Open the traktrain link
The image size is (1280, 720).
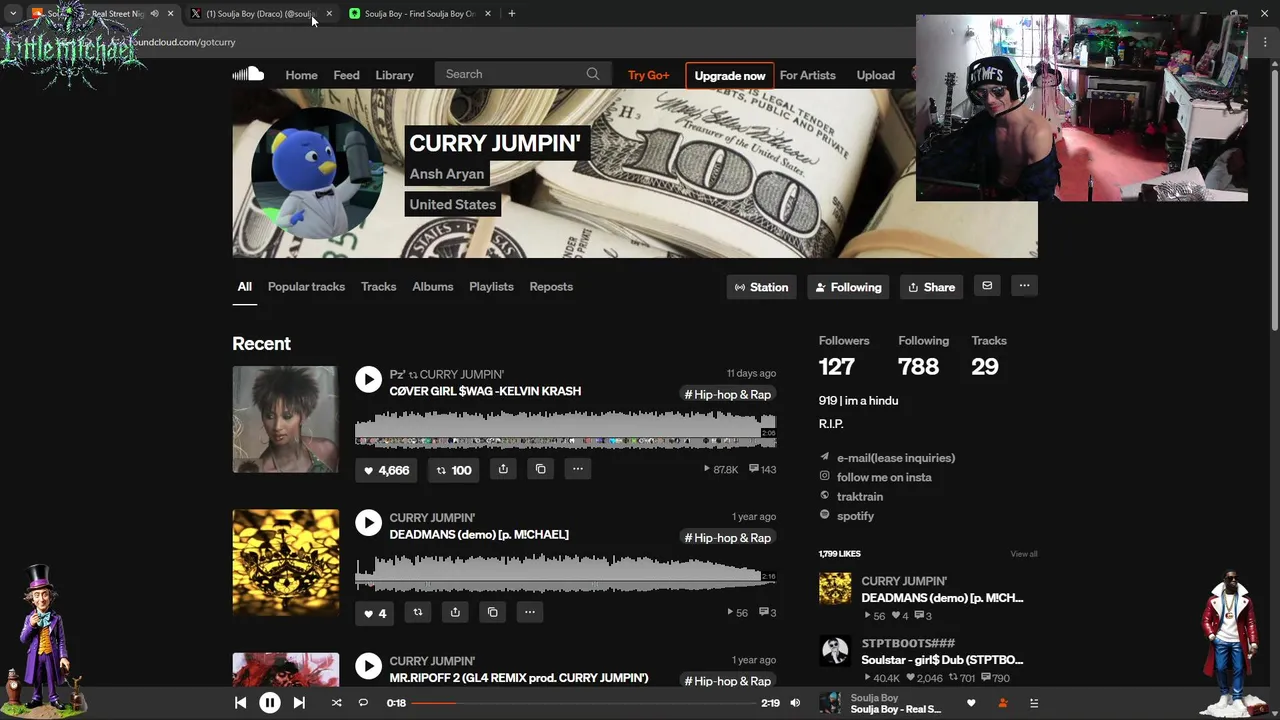[x=860, y=496]
